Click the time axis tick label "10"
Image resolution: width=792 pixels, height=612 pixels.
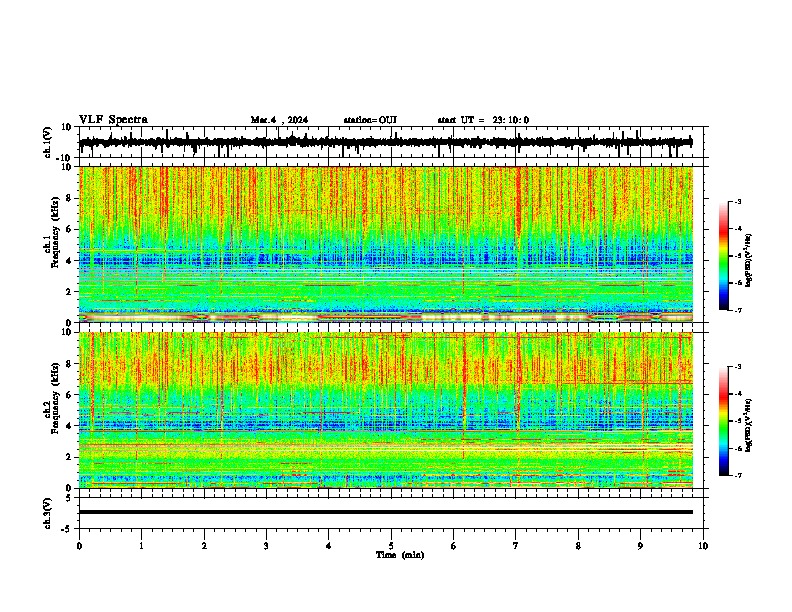pyautogui.click(x=703, y=546)
